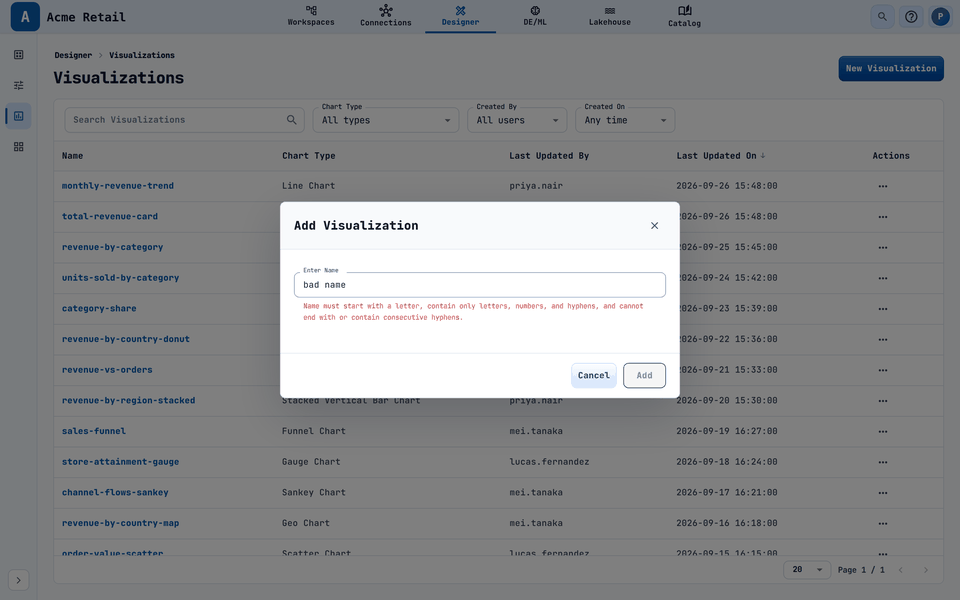This screenshot has height=600, width=960.
Task: Open the help question mark icon
Action: tap(911, 17)
